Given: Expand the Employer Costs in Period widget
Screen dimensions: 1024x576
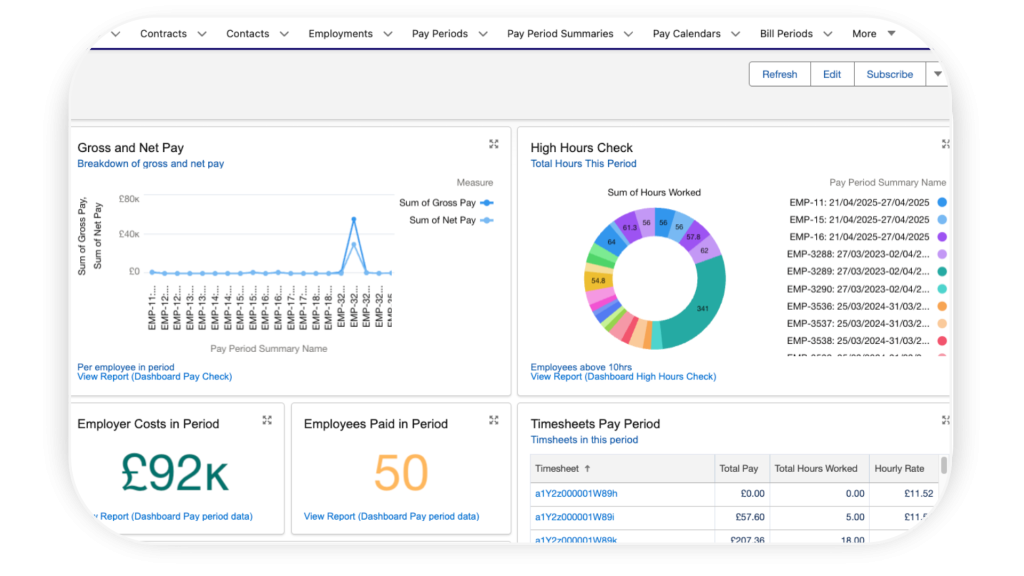Looking at the screenshot, I should tap(267, 420).
